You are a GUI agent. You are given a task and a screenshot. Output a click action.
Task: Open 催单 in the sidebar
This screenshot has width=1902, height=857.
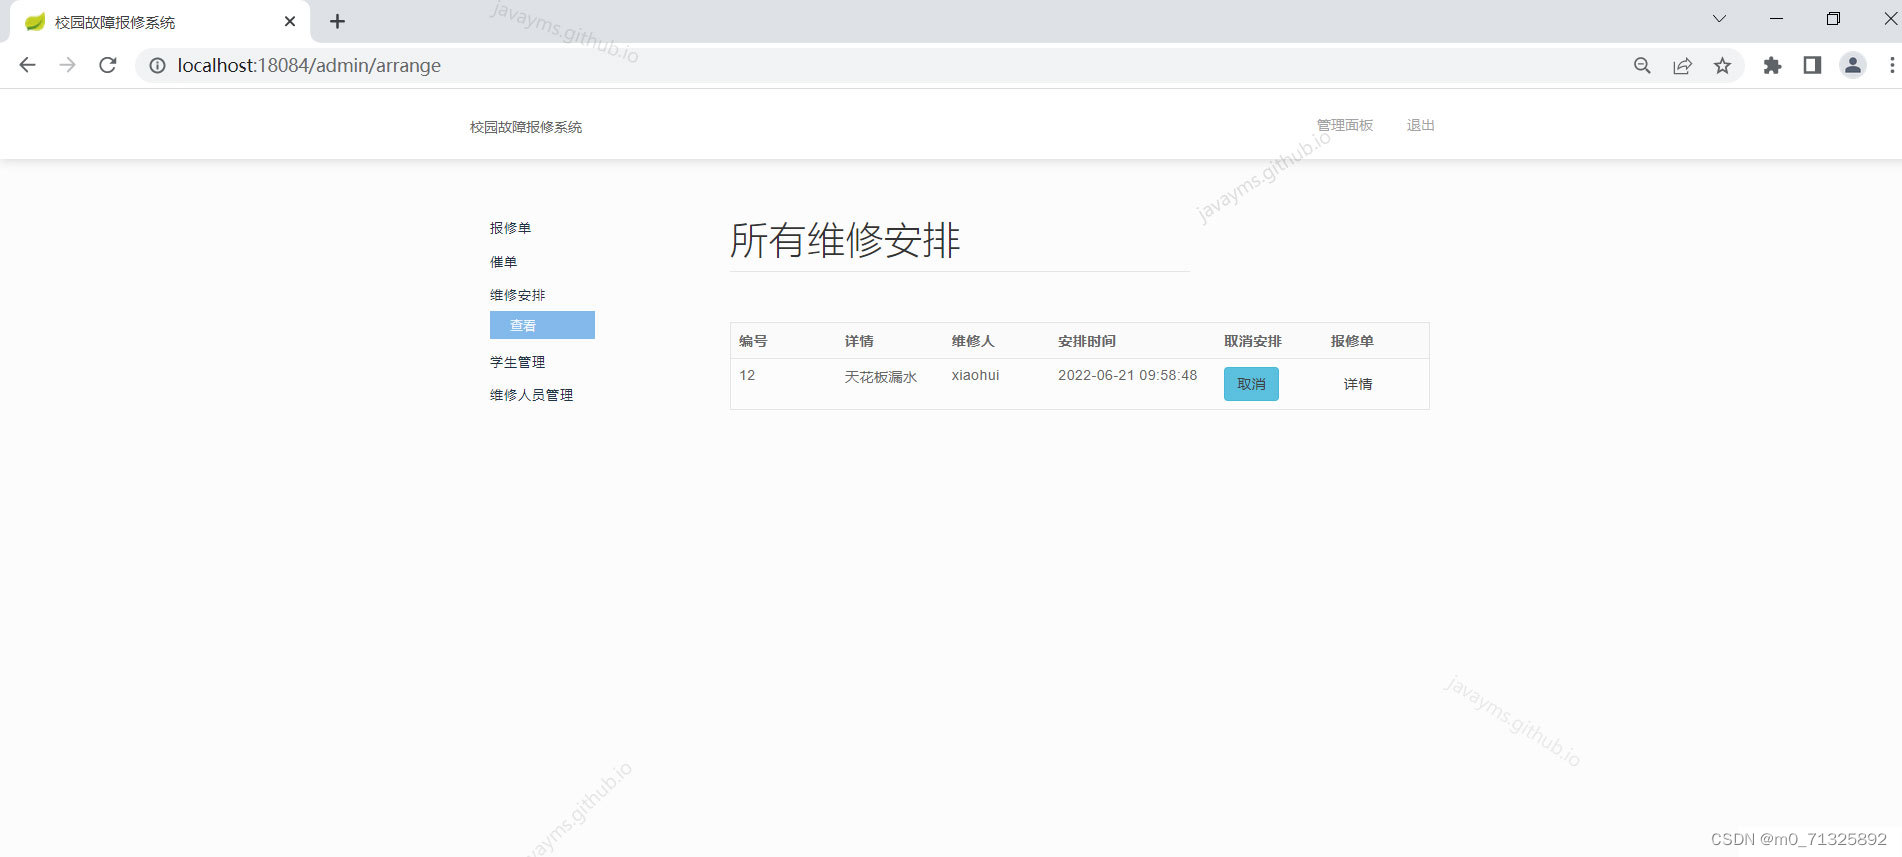tap(503, 262)
